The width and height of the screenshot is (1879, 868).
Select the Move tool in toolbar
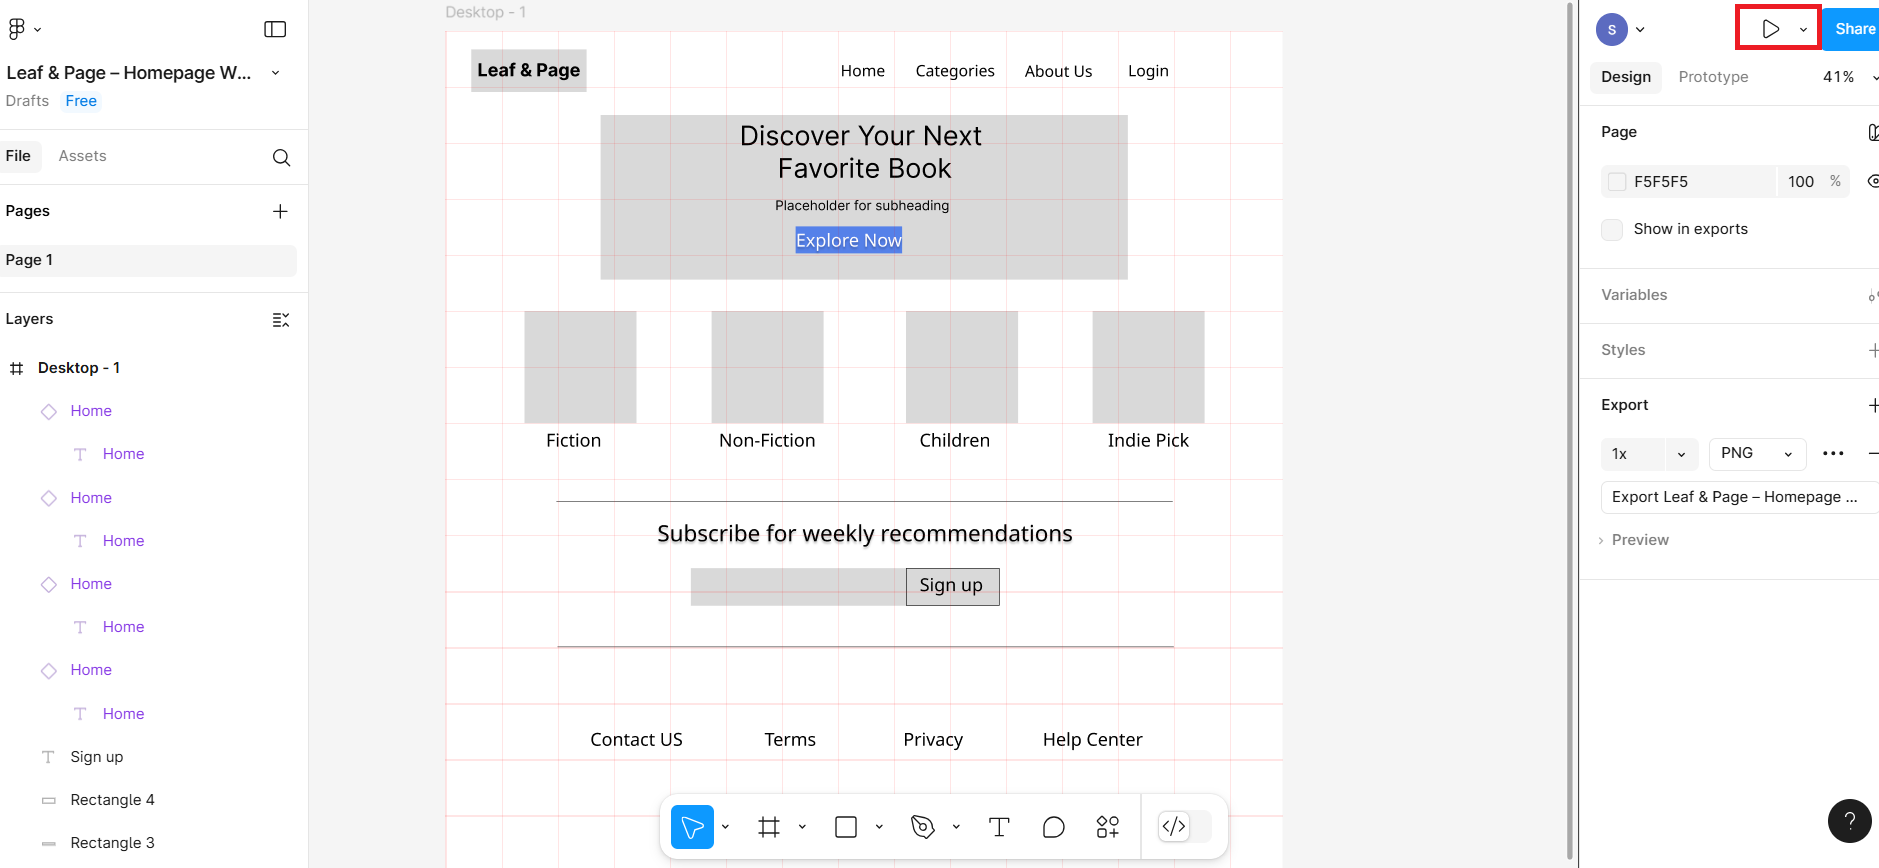[692, 827]
